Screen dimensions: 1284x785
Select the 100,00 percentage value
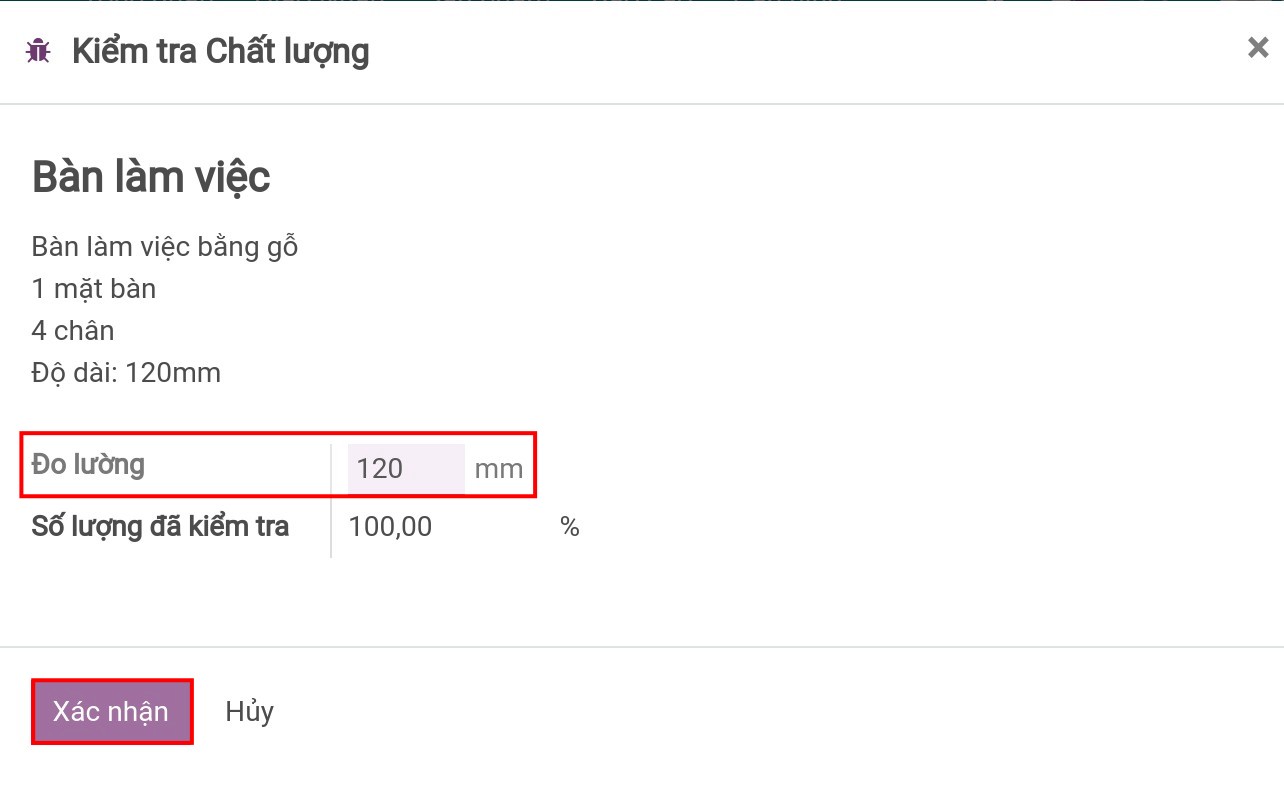[x=390, y=525]
